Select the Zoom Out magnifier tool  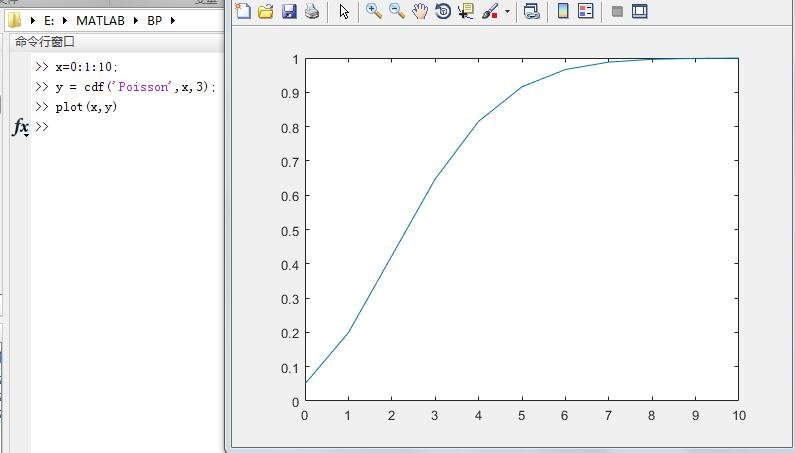397,11
